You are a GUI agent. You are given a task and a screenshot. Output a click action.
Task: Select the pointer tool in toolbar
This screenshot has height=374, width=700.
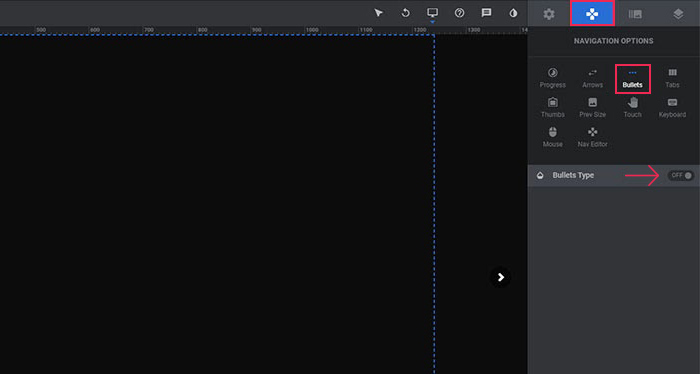[379, 13]
